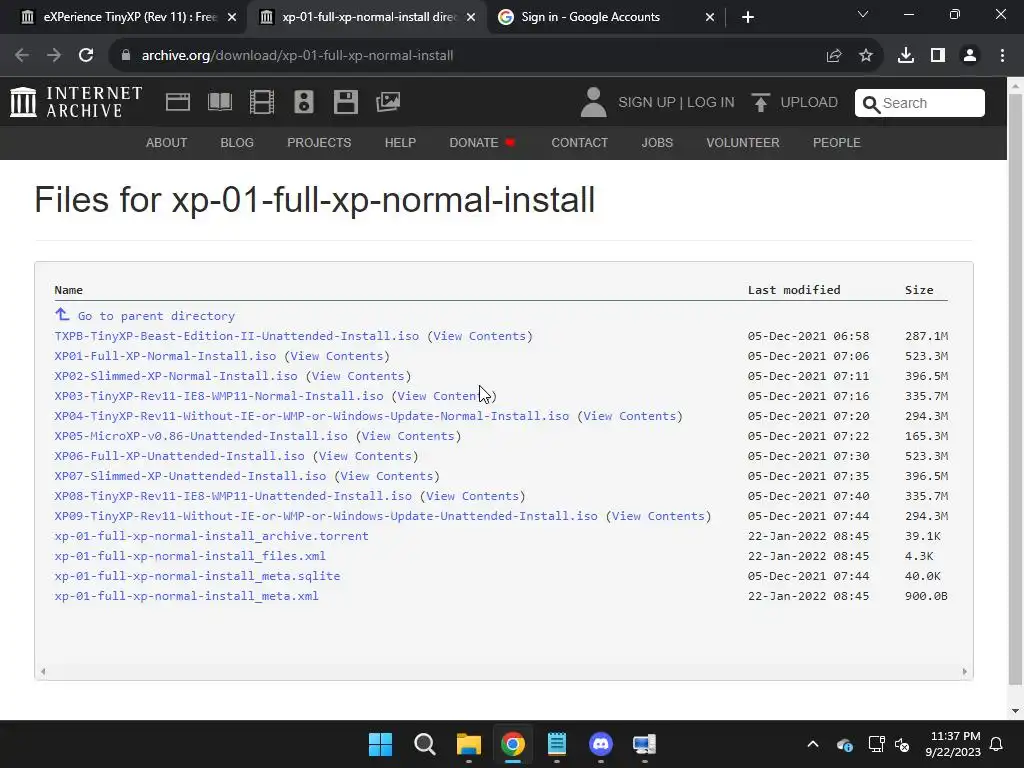Open the ABOUT menu item
This screenshot has height=768, width=1024.
[167, 142]
